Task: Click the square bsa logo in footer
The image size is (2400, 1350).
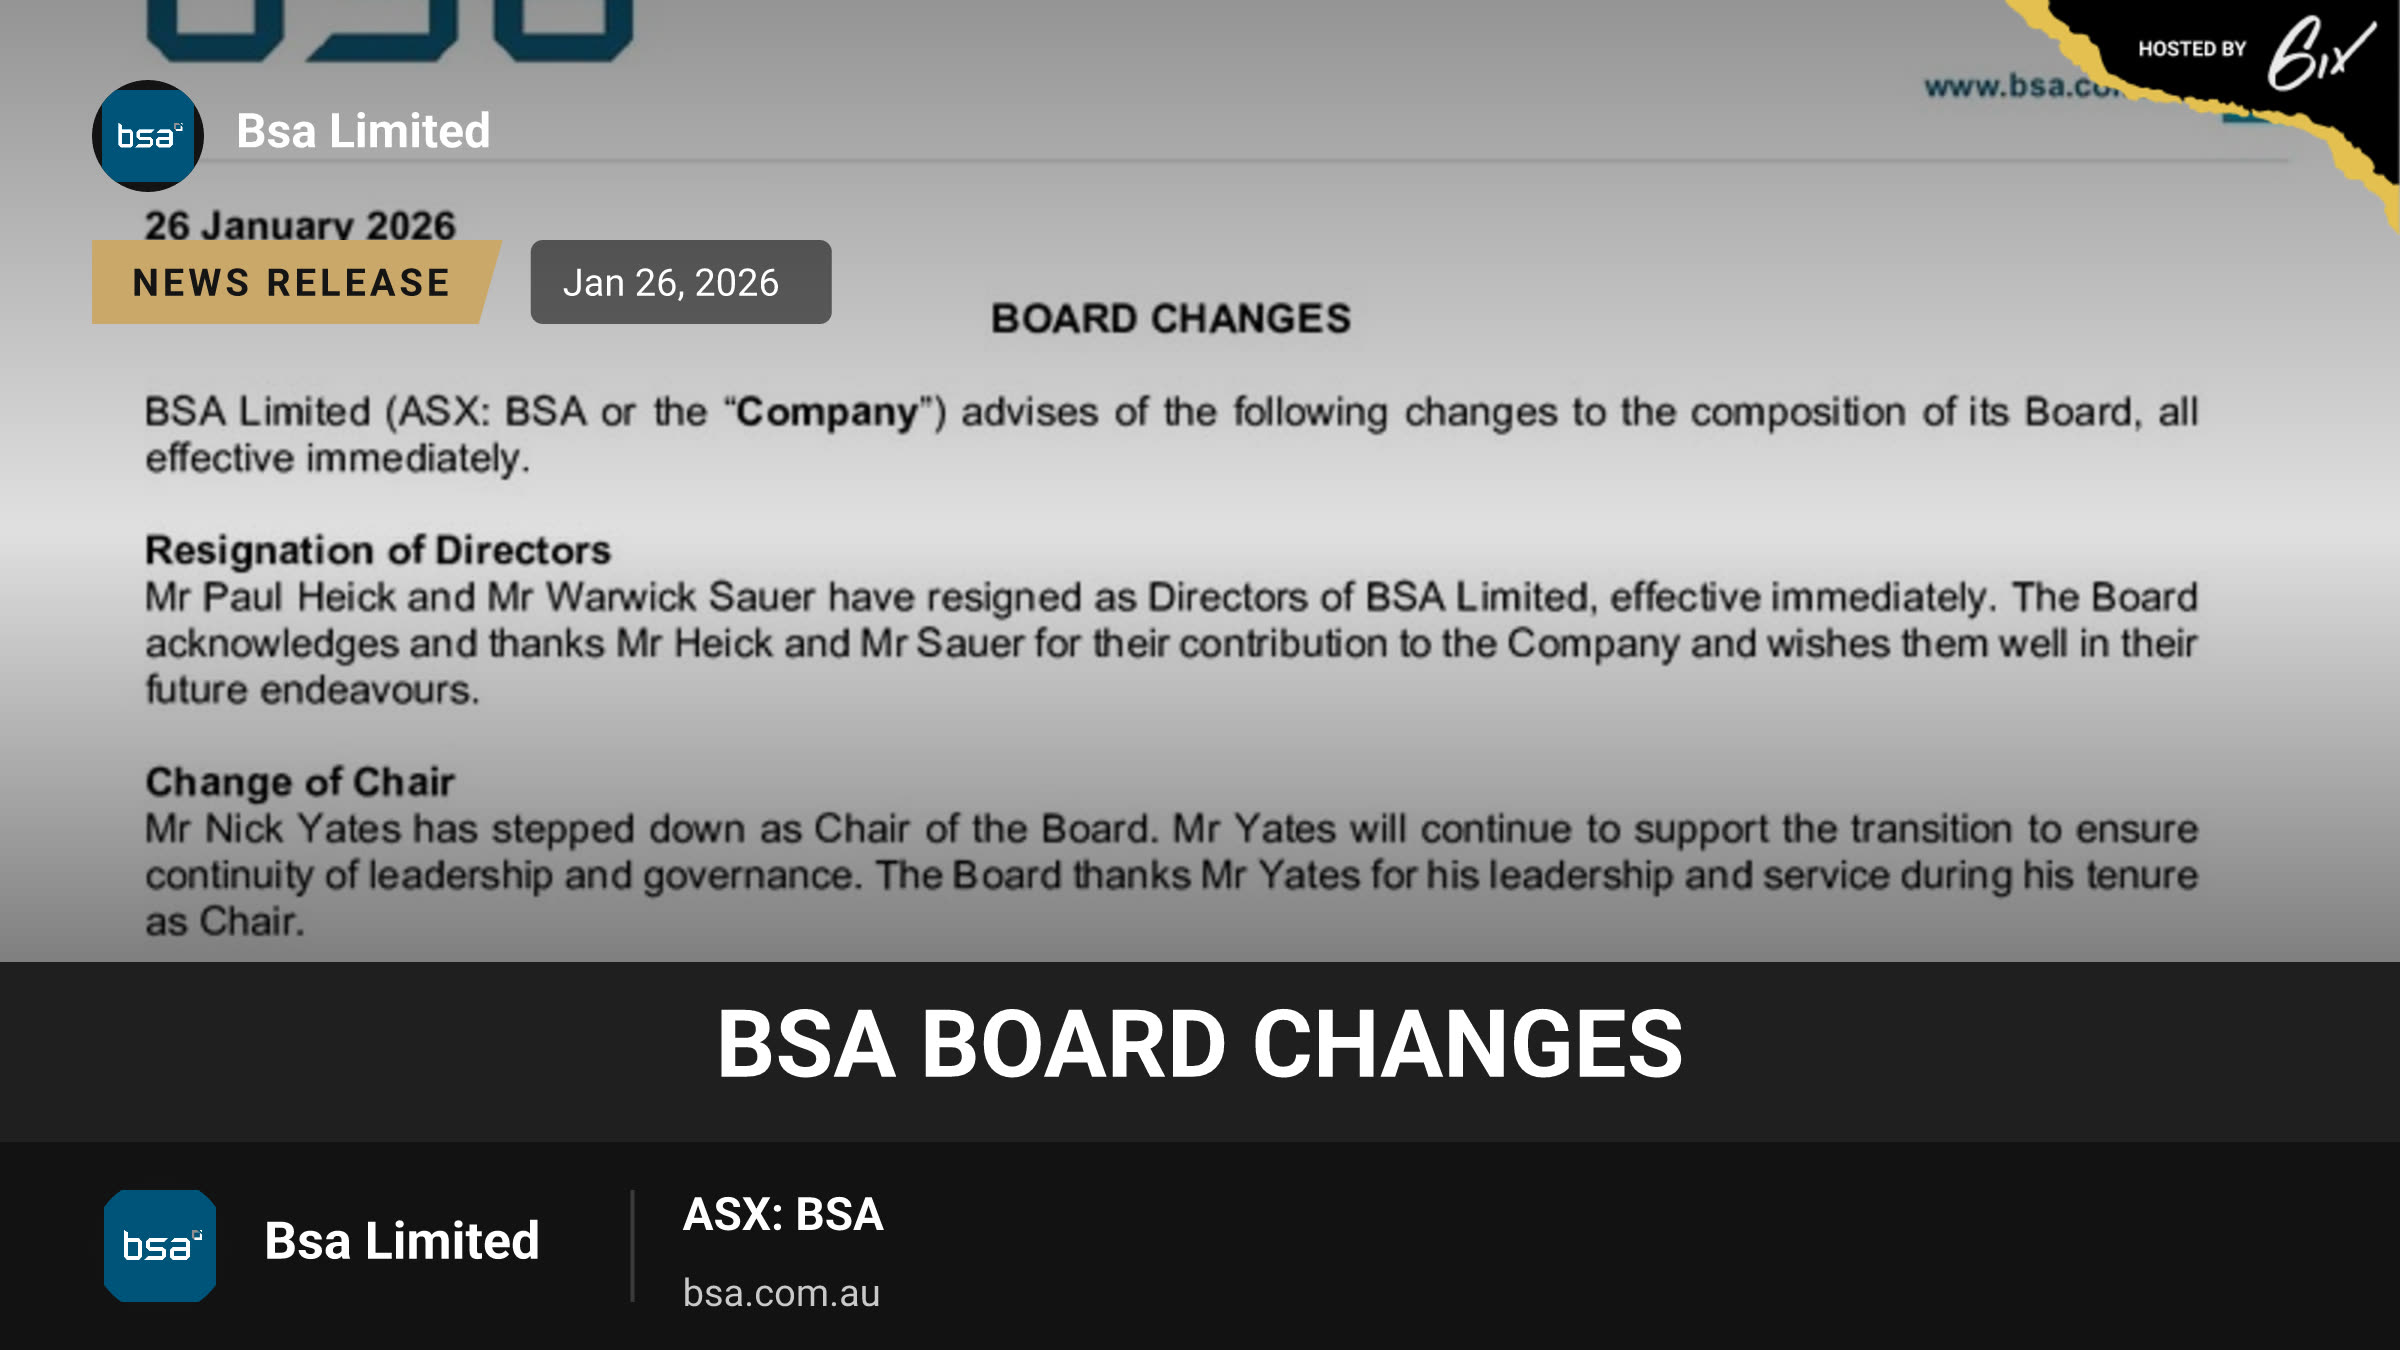Action: (x=160, y=1246)
